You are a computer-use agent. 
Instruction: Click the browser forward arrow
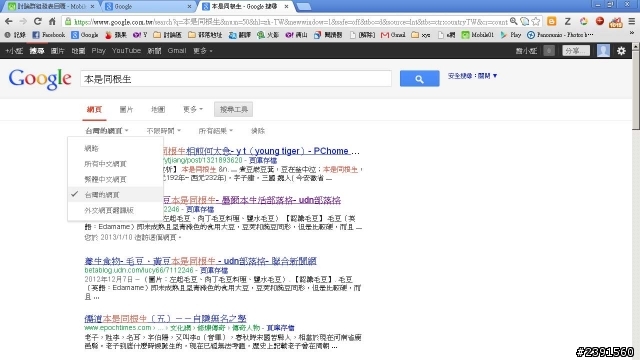coord(23,21)
